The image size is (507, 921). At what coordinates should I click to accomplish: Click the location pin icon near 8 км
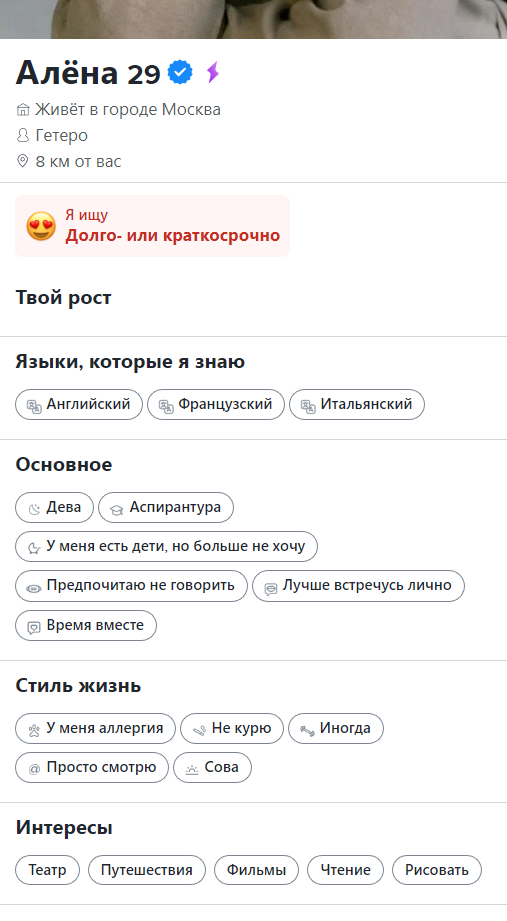coord(22,161)
